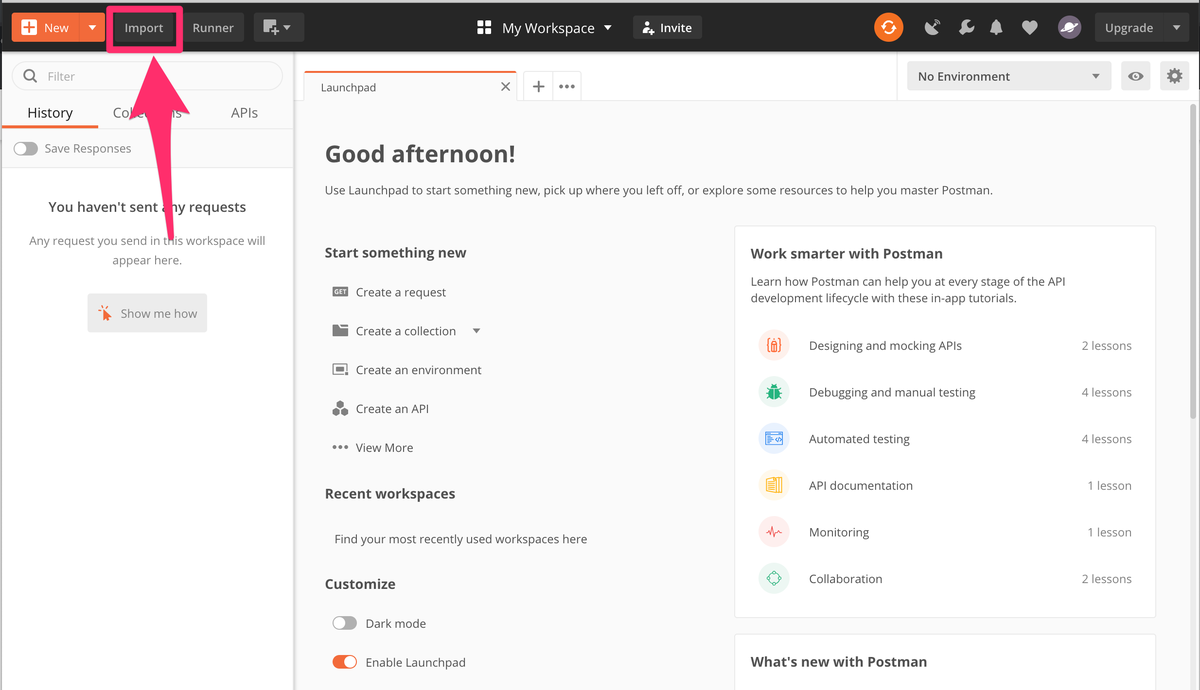Toggle Save Responses switch
1200x690 pixels.
(25, 148)
